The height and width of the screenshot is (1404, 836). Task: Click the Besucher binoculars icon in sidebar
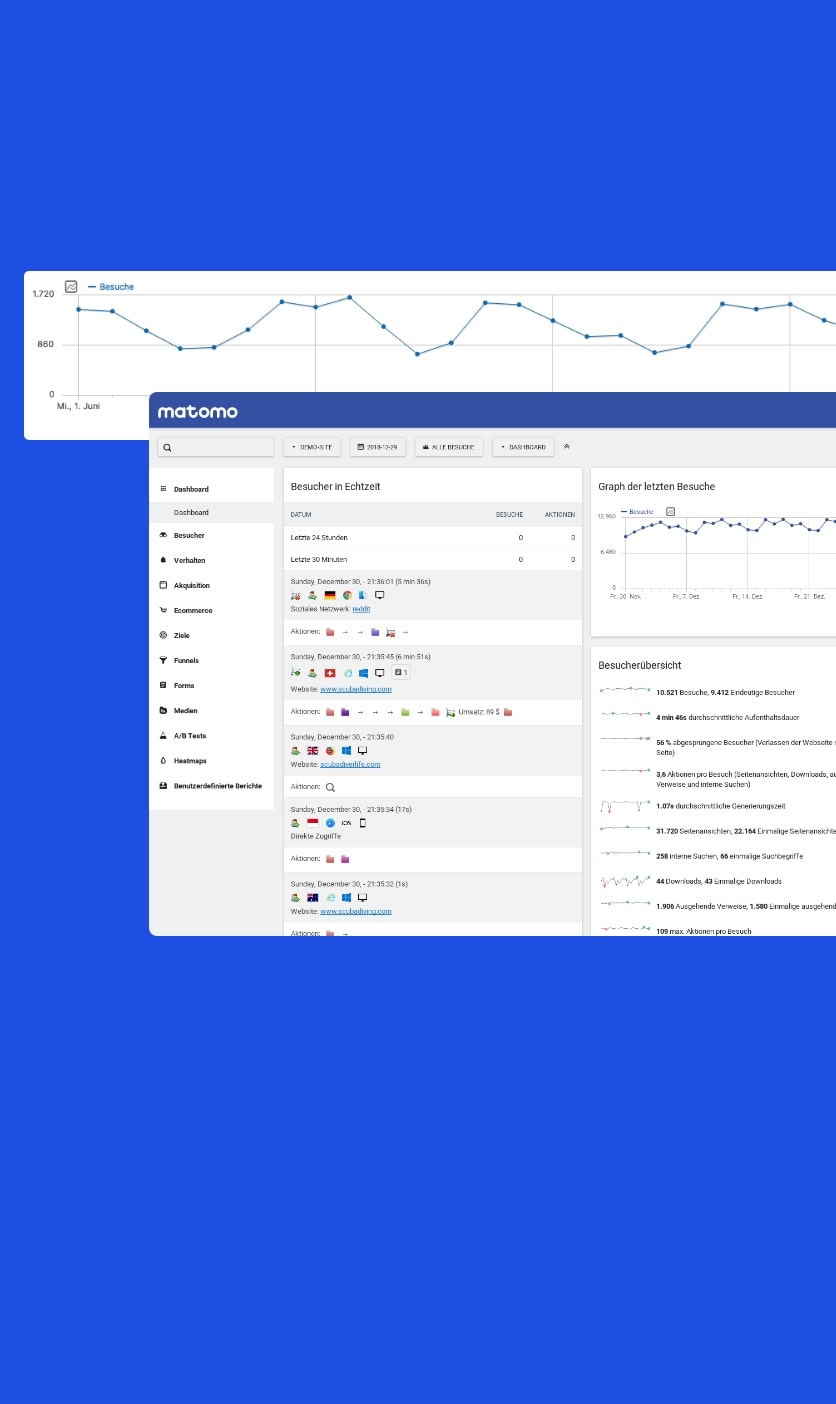[x=163, y=535]
